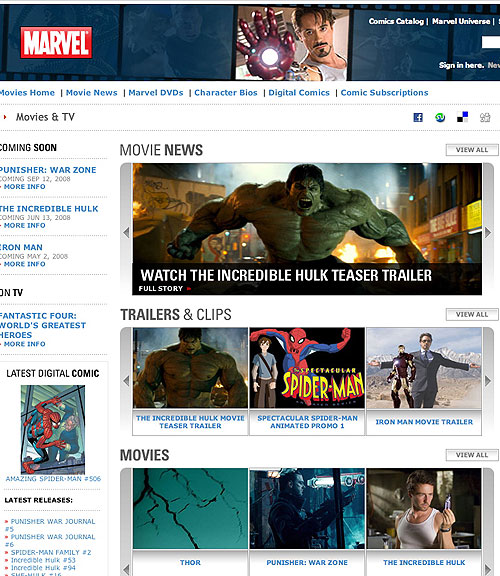Open Punisher: War Zone coming soon title

pyautogui.click(x=48, y=170)
